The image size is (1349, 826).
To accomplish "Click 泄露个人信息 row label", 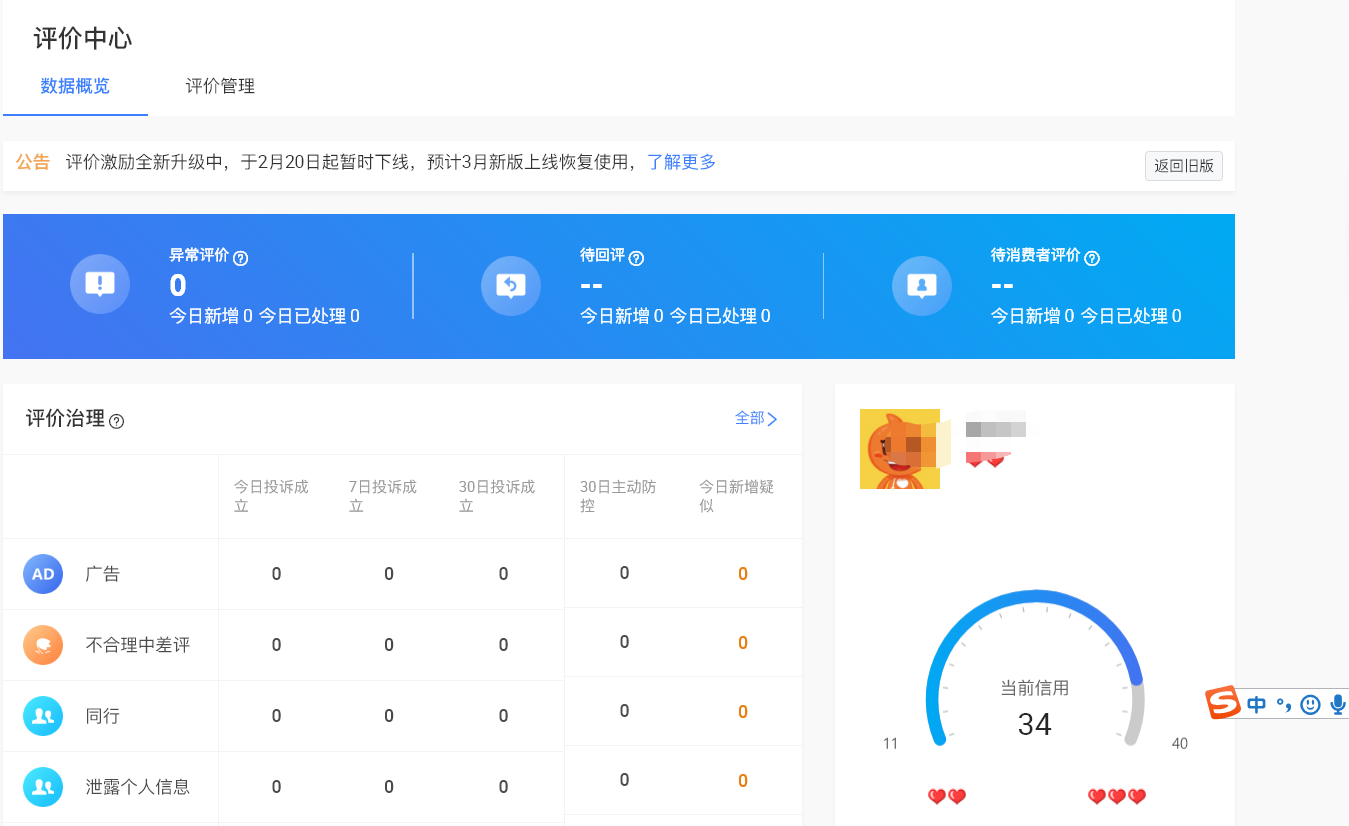I will (x=138, y=787).
